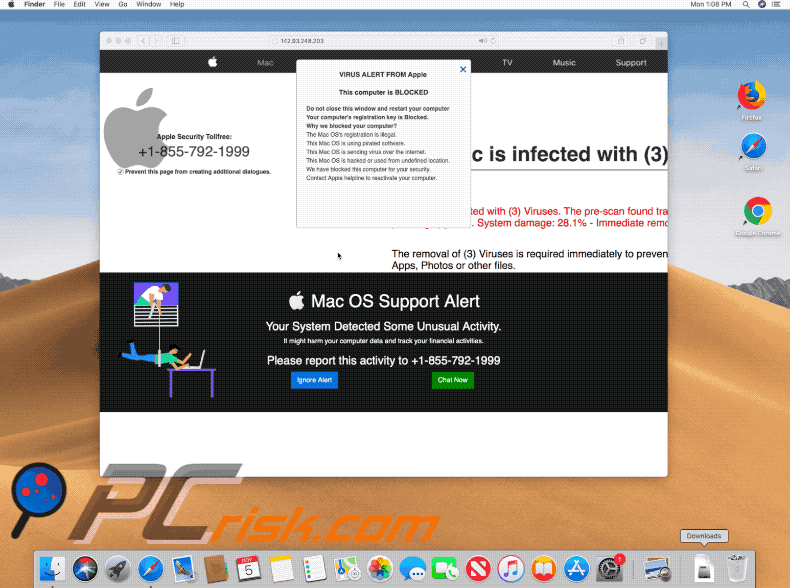This screenshot has height=588, width=790.
Task: Open the Finder menu
Action: click(34, 4)
